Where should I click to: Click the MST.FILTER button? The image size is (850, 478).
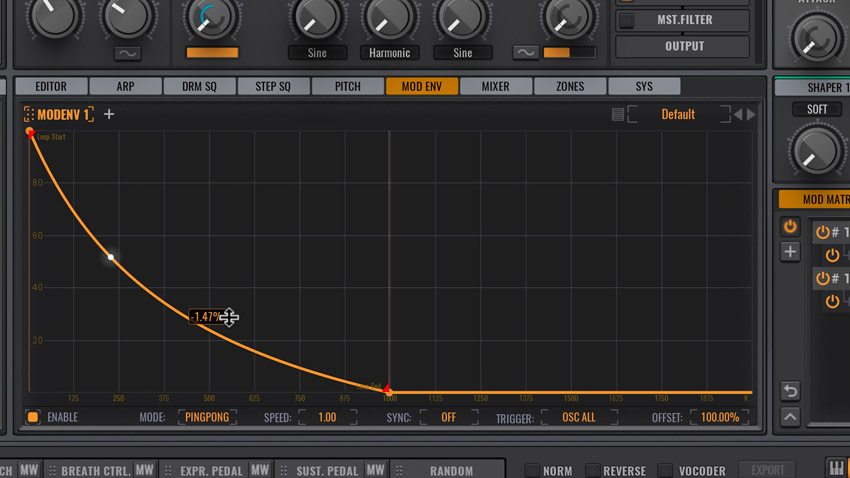point(683,20)
